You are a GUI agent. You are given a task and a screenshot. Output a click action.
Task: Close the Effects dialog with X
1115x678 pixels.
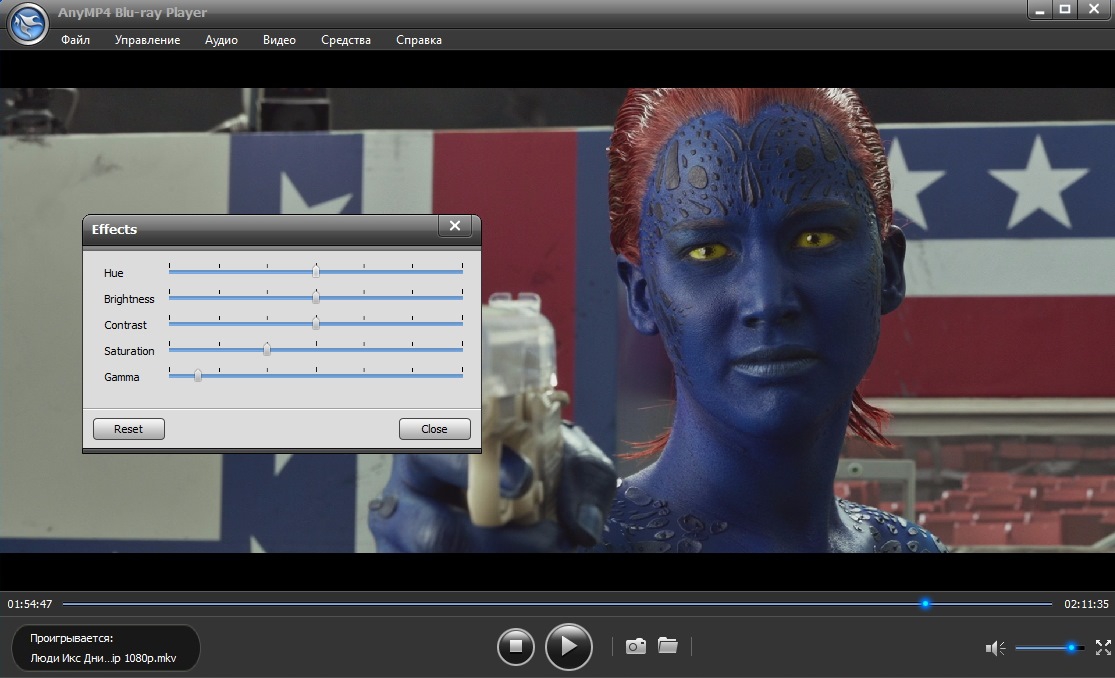tap(454, 226)
